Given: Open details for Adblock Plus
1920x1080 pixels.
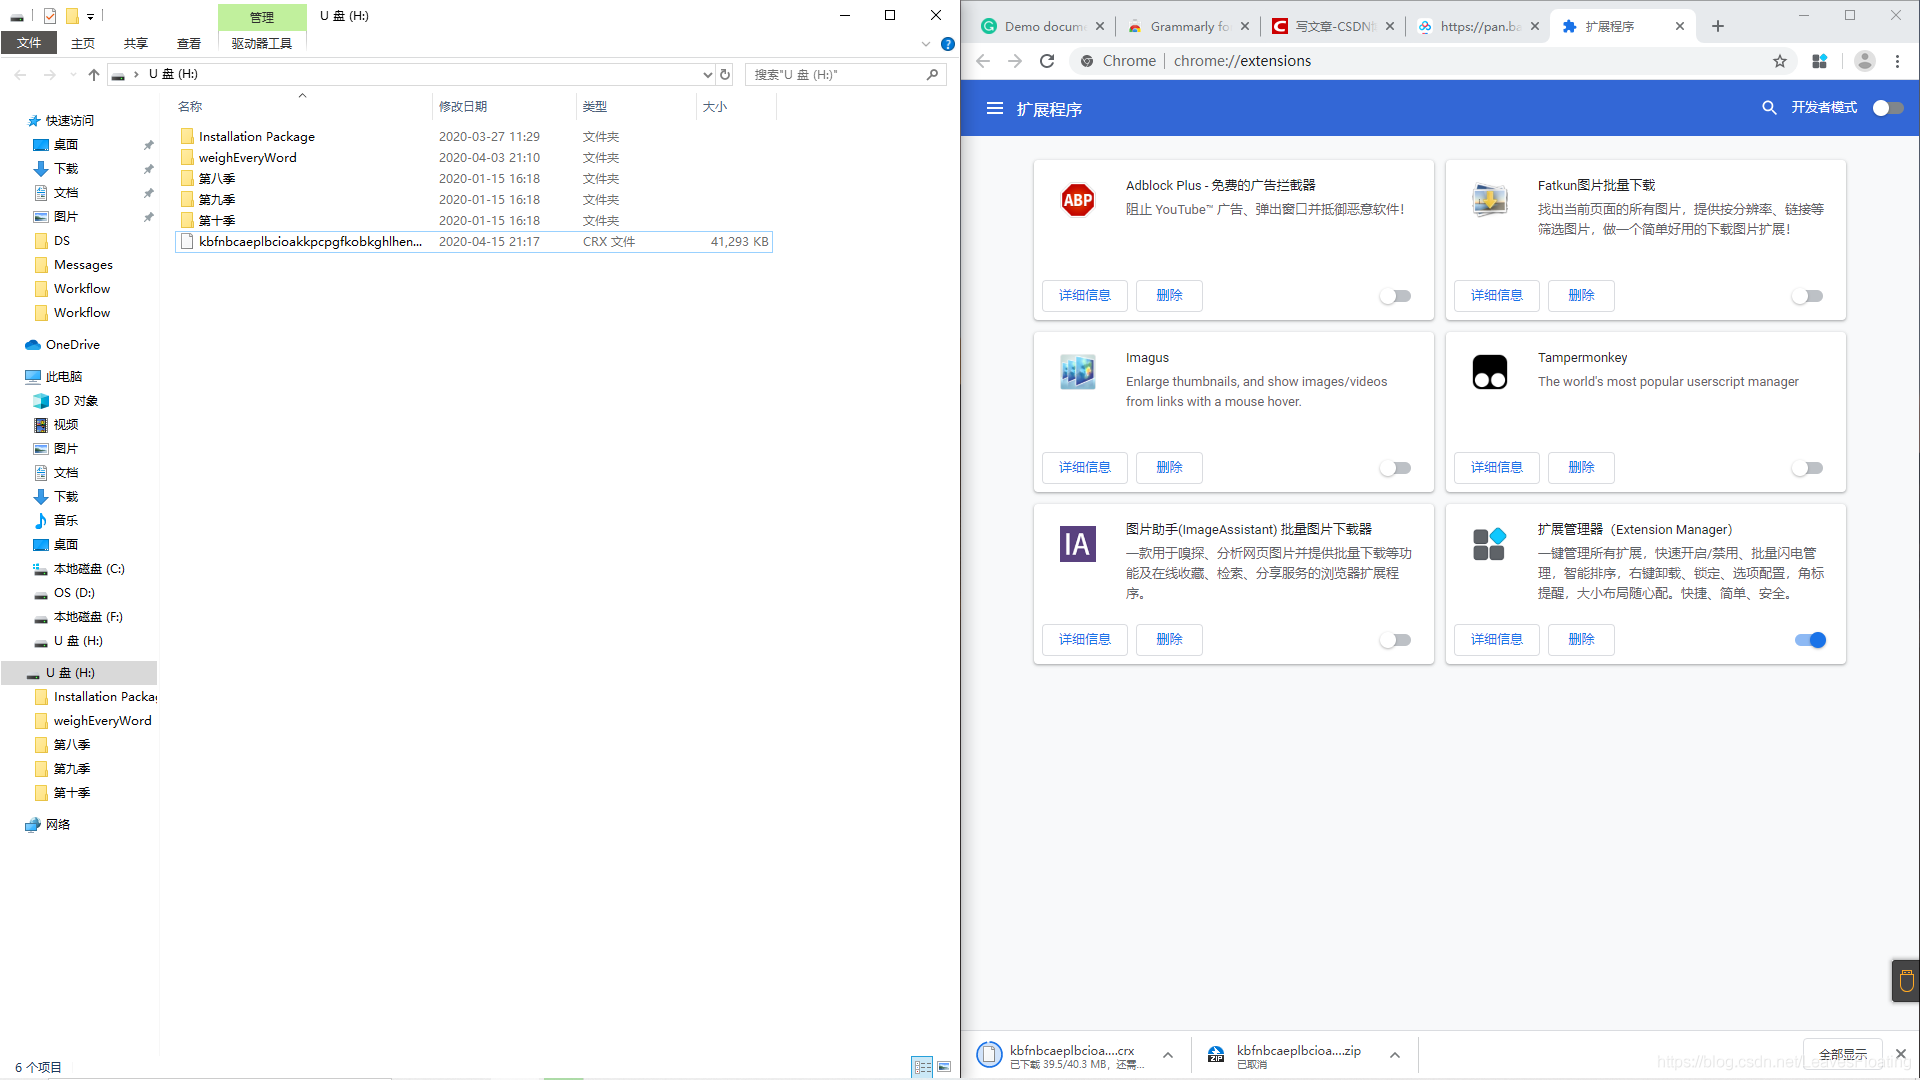Looking at the screenshot, I should (x=1085, y=296).
